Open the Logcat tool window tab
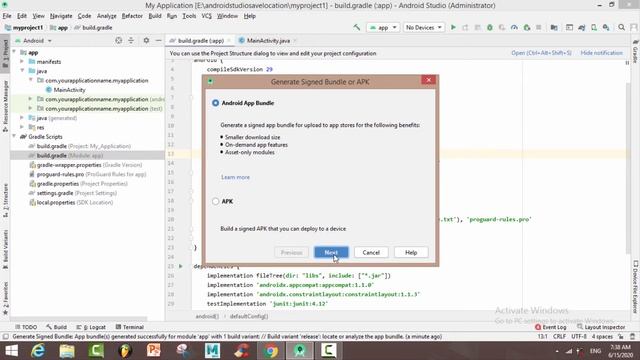This screenshot has width=640, height=360. pos(91,327)
